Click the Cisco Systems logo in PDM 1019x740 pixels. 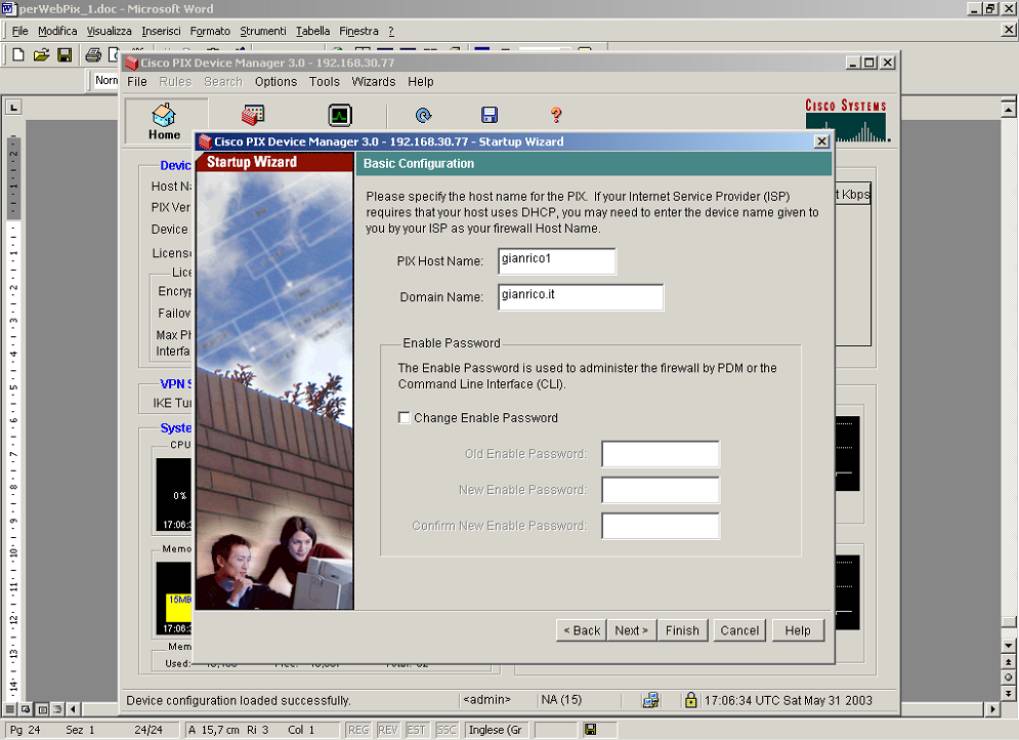846,120
